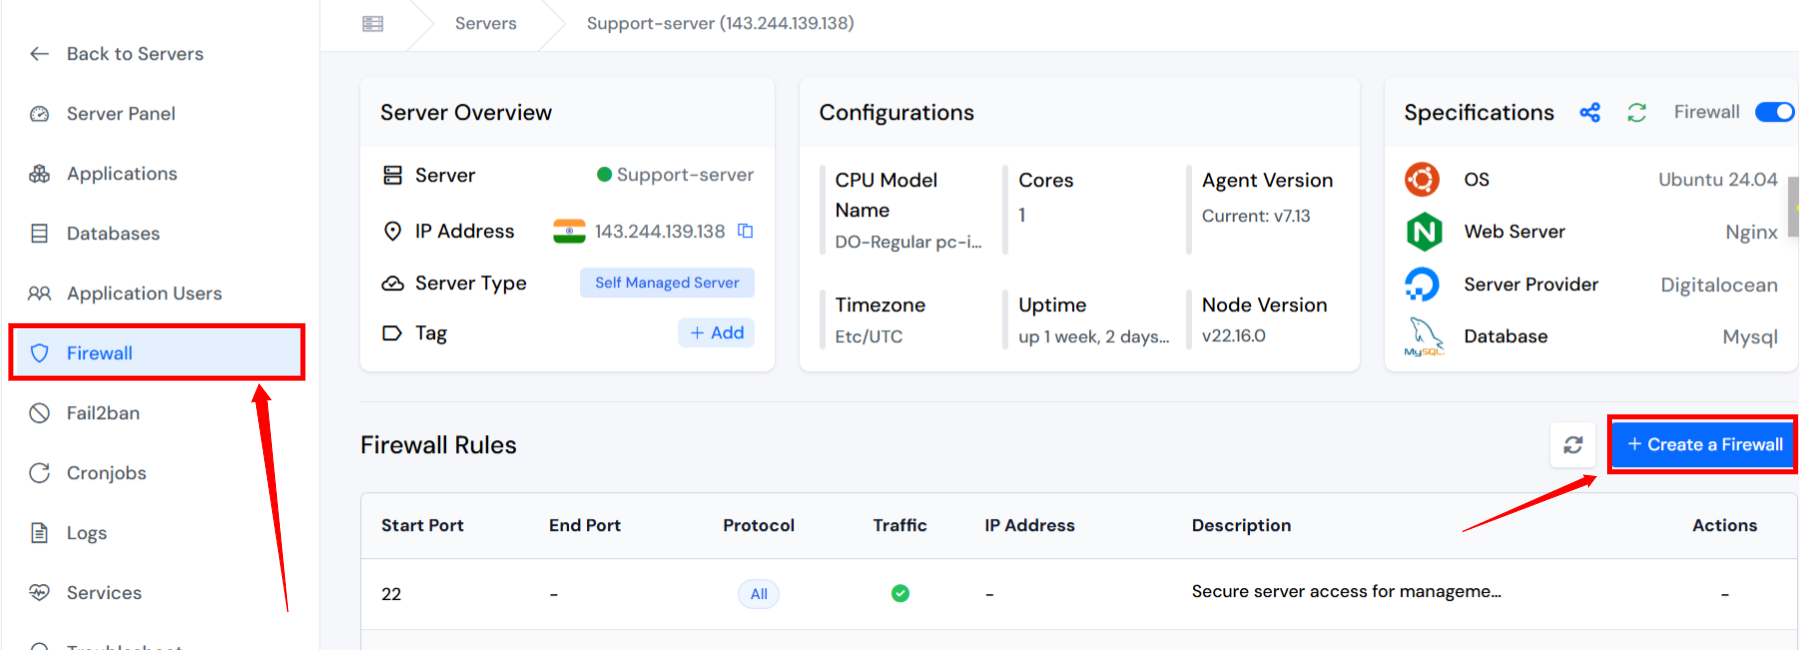The height and width of the screenshot is (650, 1800).
Task: Click the Nginx web server logo
Action: coord(1424,232)
